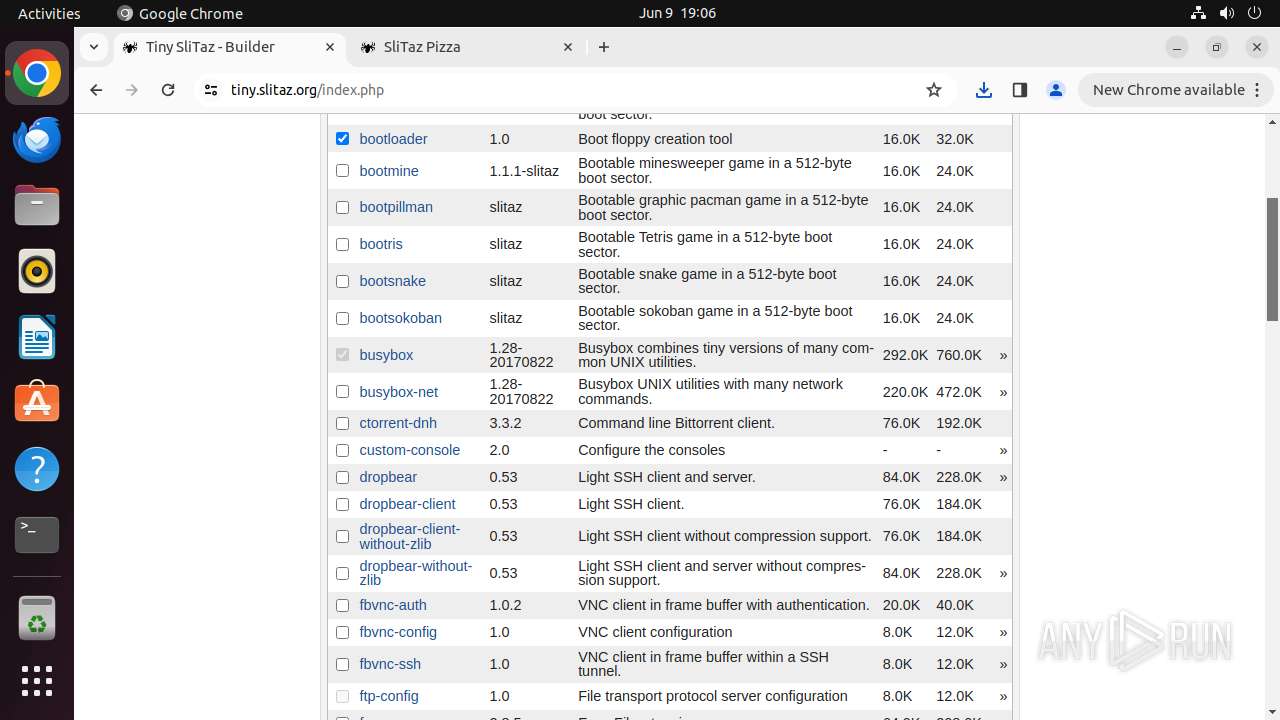Open the Help icon in the dock
This screenshot has height=720, width=1280.
click(x=37, y=469)
